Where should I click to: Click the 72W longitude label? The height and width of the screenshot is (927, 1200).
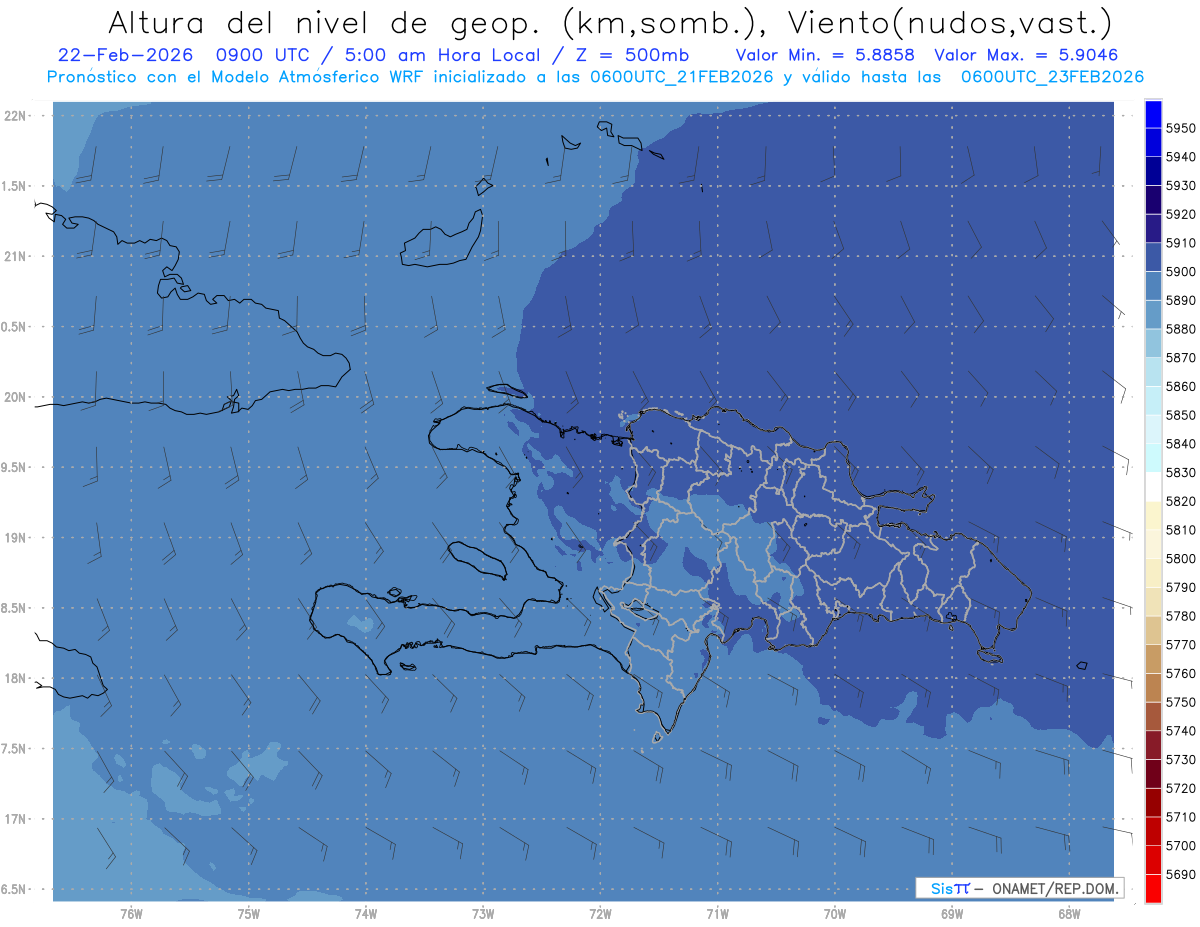click(601, 914)
